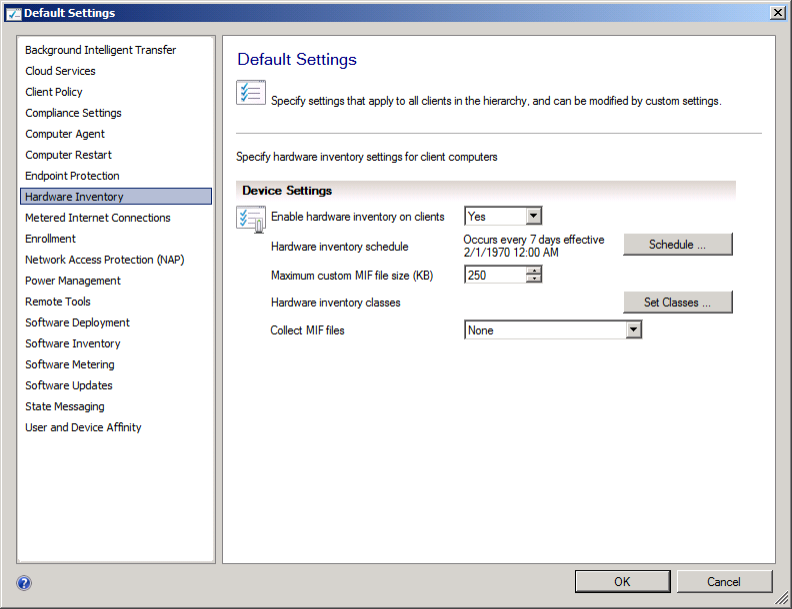Open User and Device Affinity settings
792x609 pixels.
[x=83, y=428]
